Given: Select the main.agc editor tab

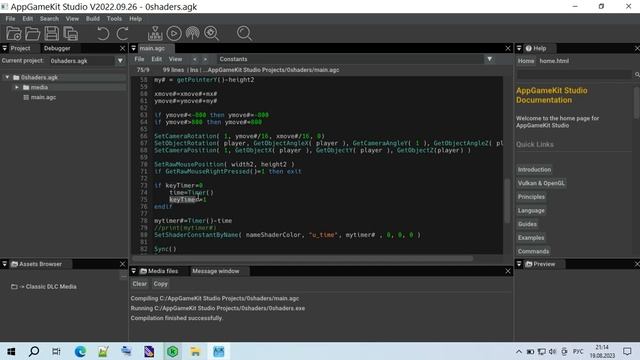Looking at the screenshot, I should tap(152, 48).
